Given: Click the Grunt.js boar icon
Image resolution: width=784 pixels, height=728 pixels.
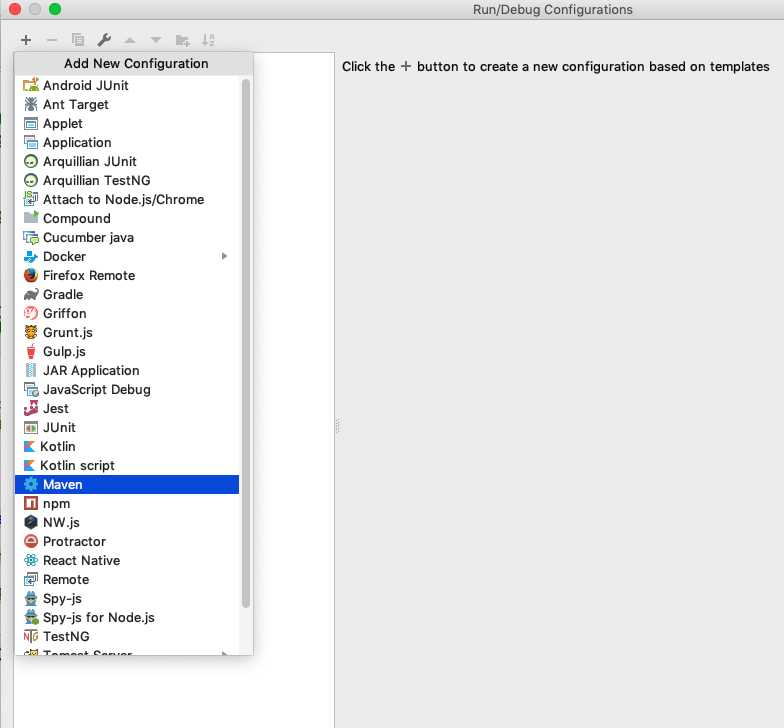Looking at the screenshot, I should (31, 332).
